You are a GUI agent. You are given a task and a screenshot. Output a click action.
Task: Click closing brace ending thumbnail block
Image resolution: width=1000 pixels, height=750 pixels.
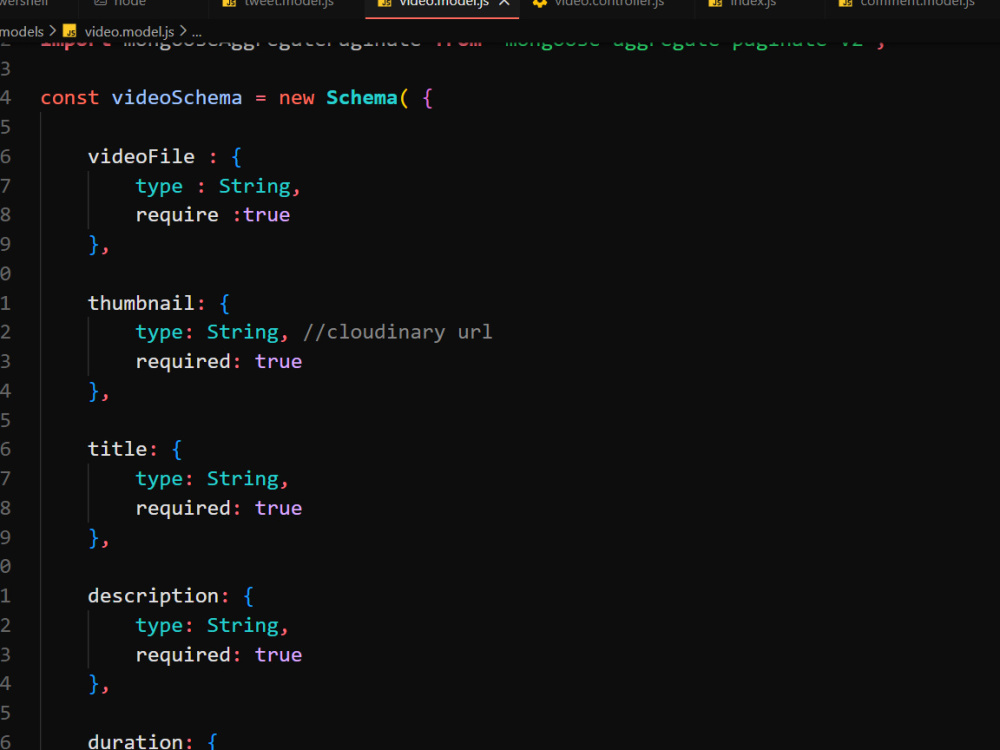(94, 391)
